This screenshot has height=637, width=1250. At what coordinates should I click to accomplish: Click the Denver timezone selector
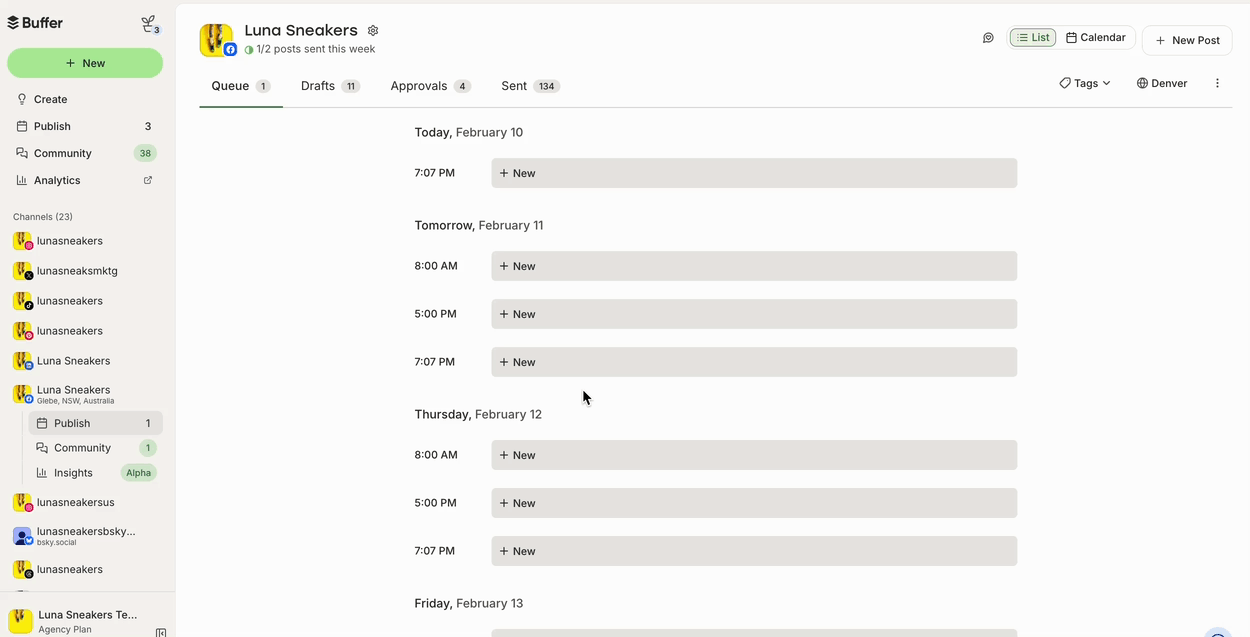tap(1161, 83)
